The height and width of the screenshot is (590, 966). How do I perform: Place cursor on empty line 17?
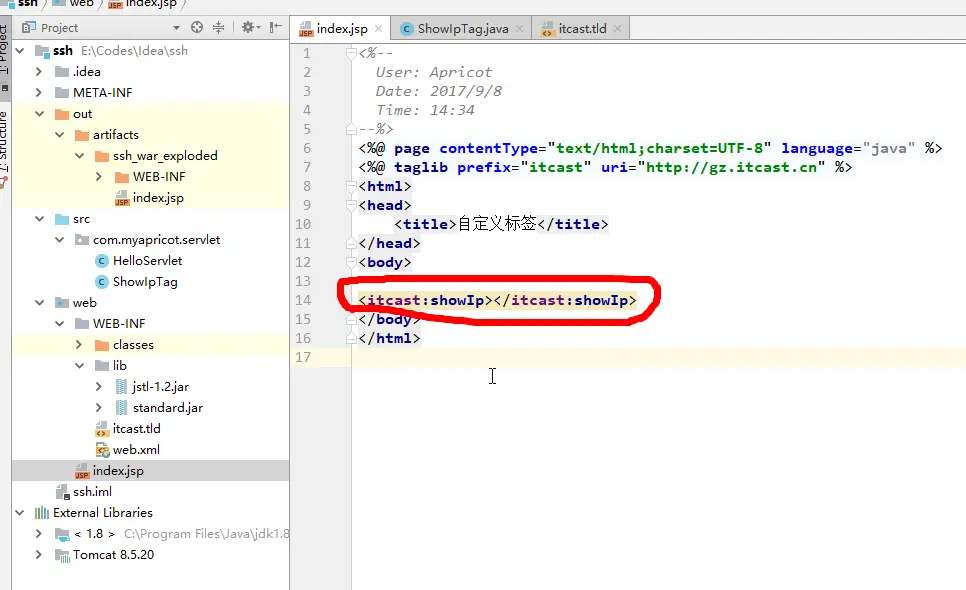[x=659, y=357]
